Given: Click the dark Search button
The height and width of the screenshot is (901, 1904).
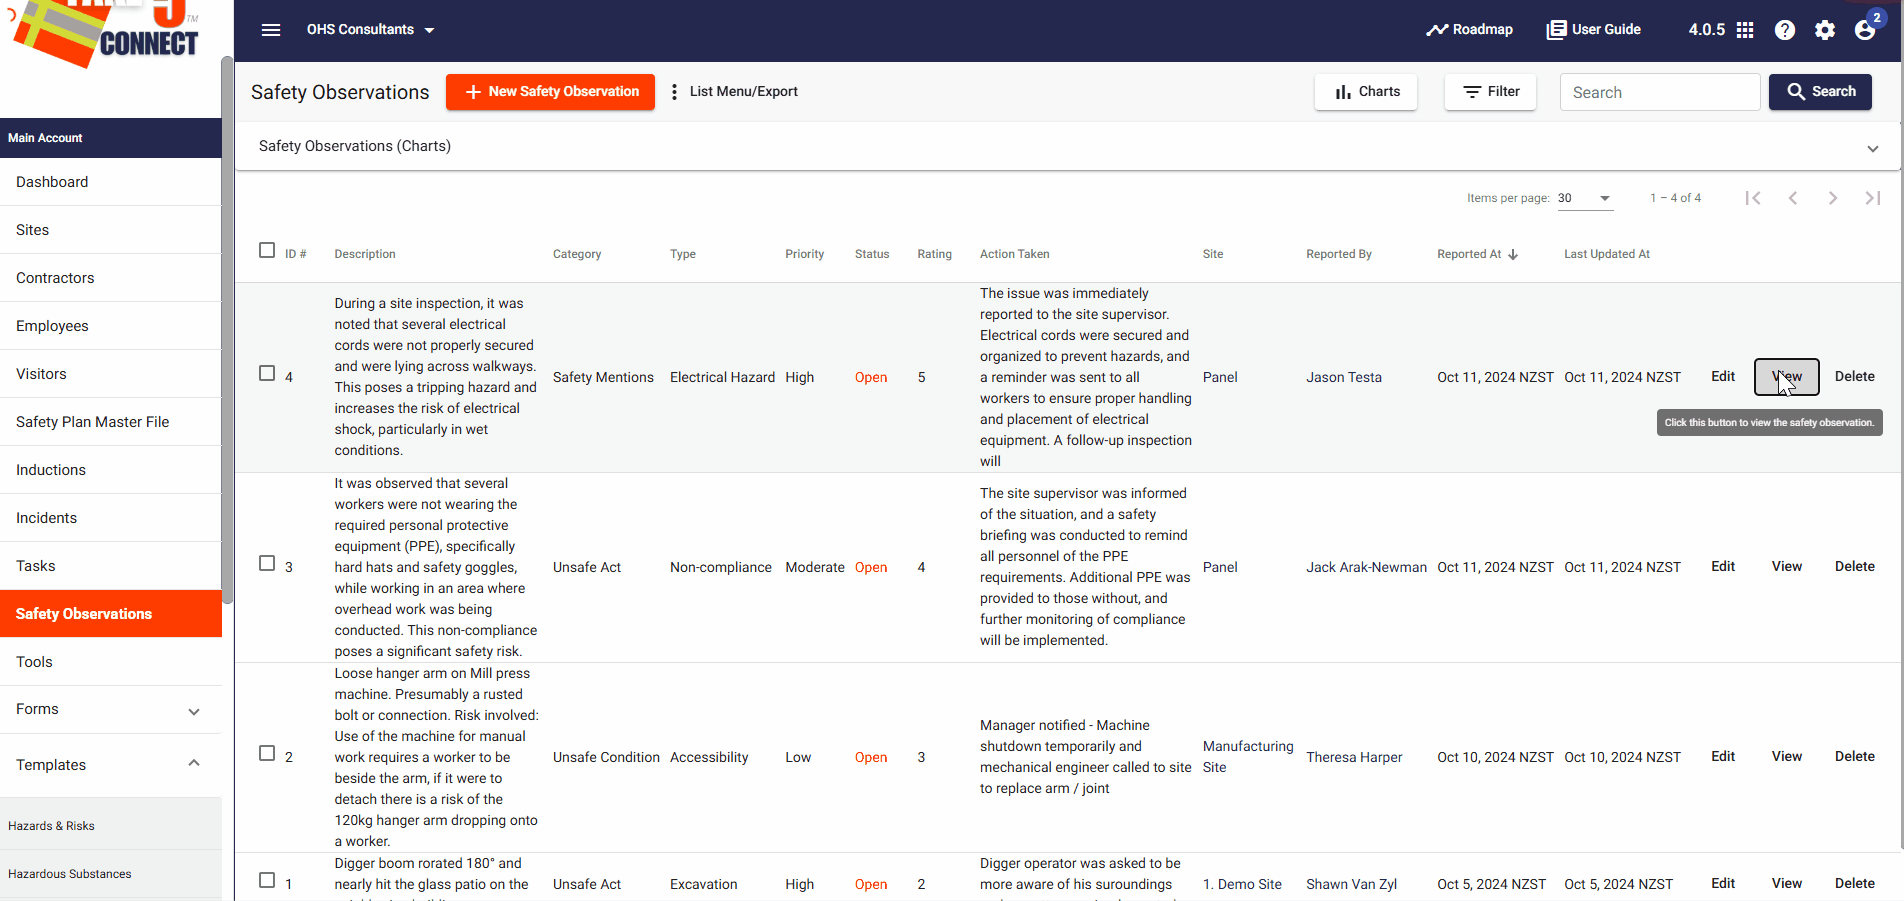Looking at the screenshot, I should [x=1820, y=92].
